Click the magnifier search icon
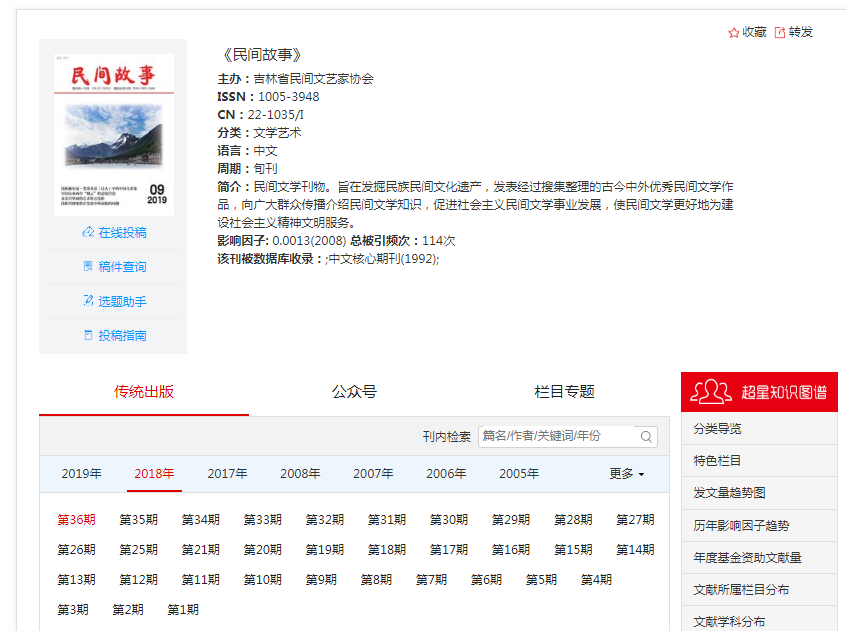Viewport: 846px width, 631px height. tap(647, 436)
